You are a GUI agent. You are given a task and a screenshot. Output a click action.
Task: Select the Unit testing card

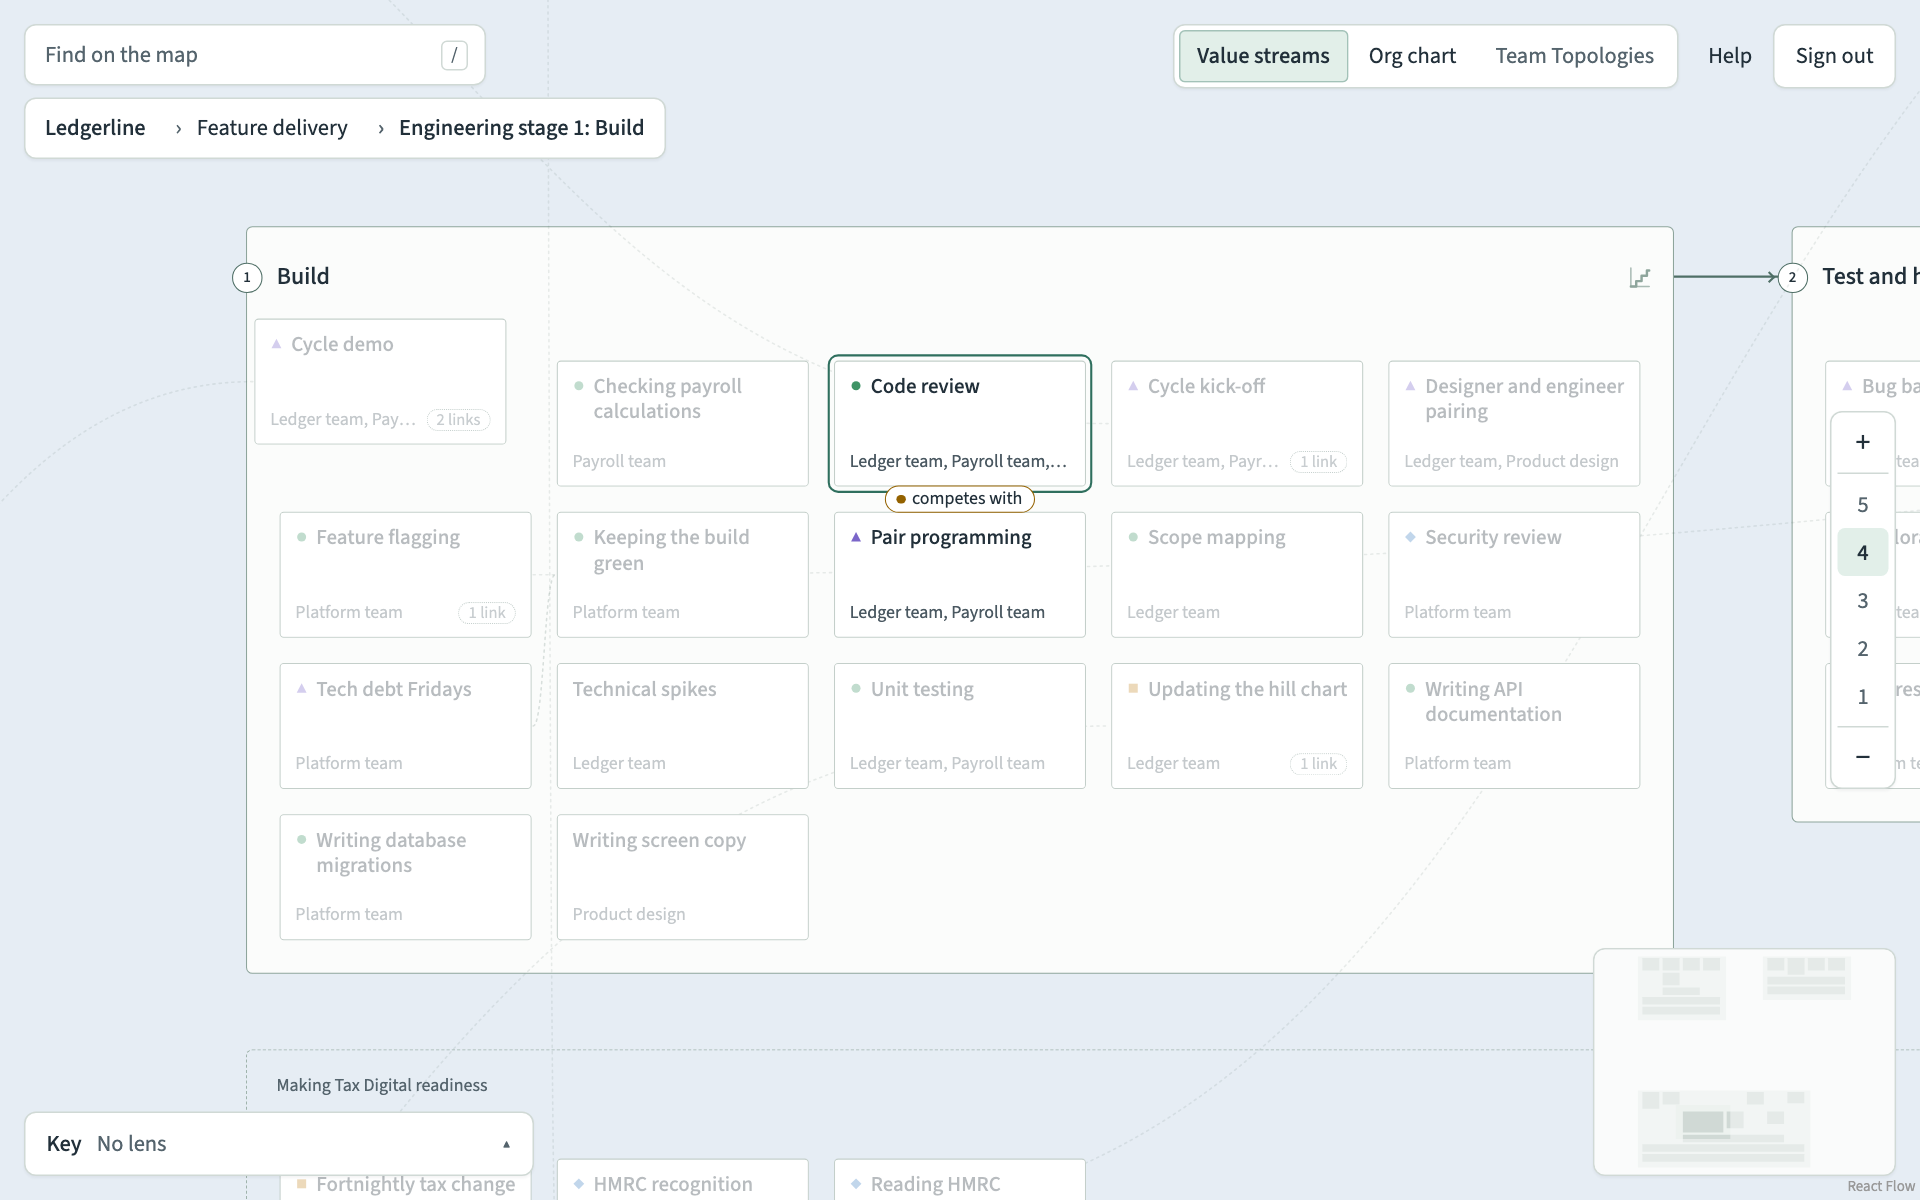pos(960,726)
